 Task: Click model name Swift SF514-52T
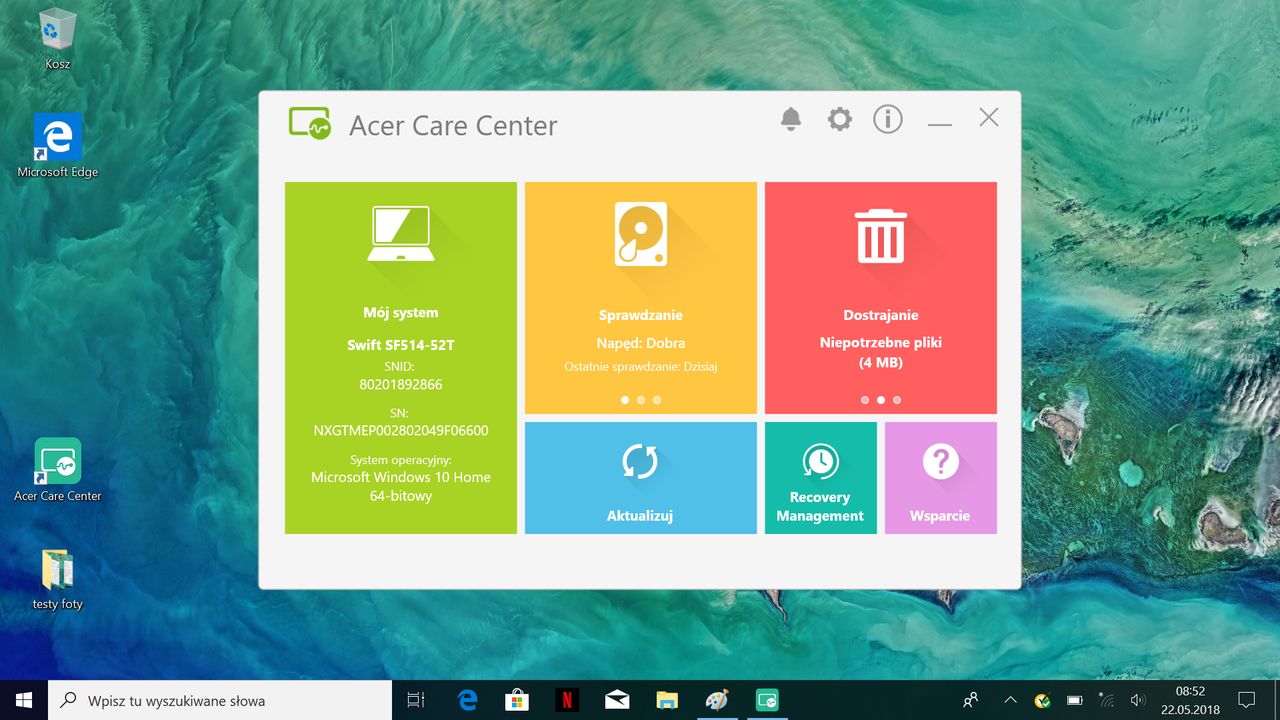point(401,345)
